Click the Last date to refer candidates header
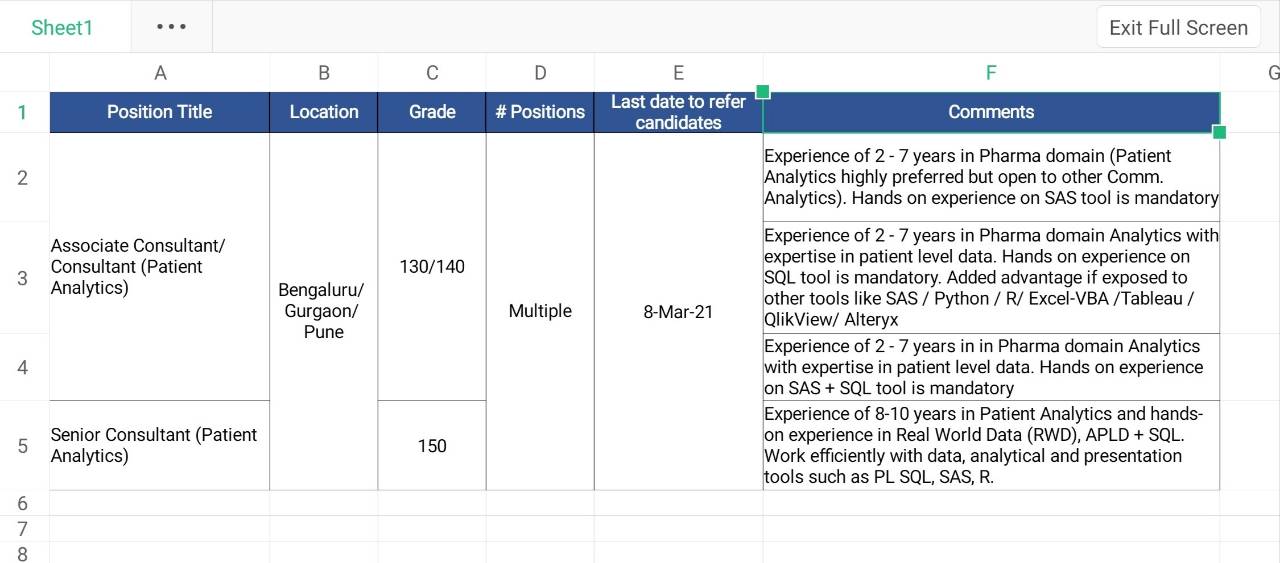 tap(678, 112)
